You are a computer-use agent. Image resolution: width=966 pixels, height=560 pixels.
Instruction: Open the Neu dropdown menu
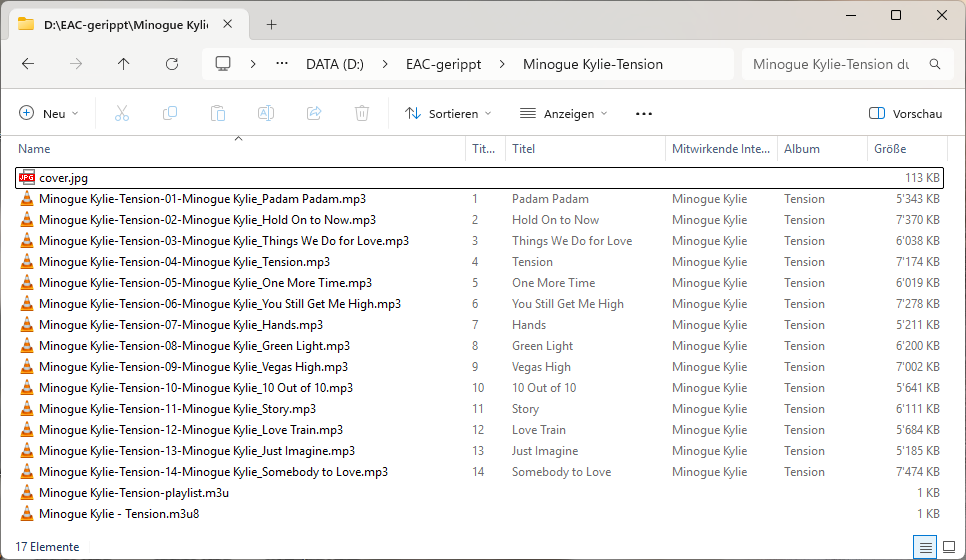click(48, 114)
